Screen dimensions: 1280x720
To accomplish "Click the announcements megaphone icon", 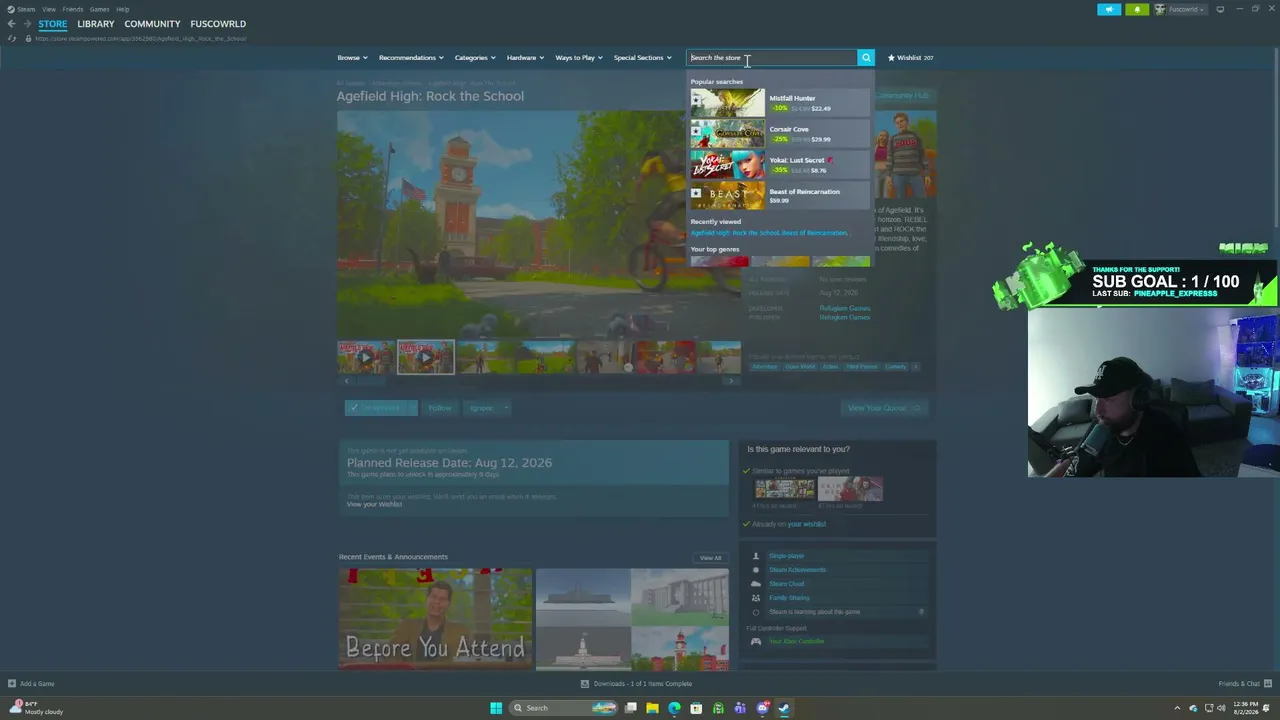I will [1109, 10].
